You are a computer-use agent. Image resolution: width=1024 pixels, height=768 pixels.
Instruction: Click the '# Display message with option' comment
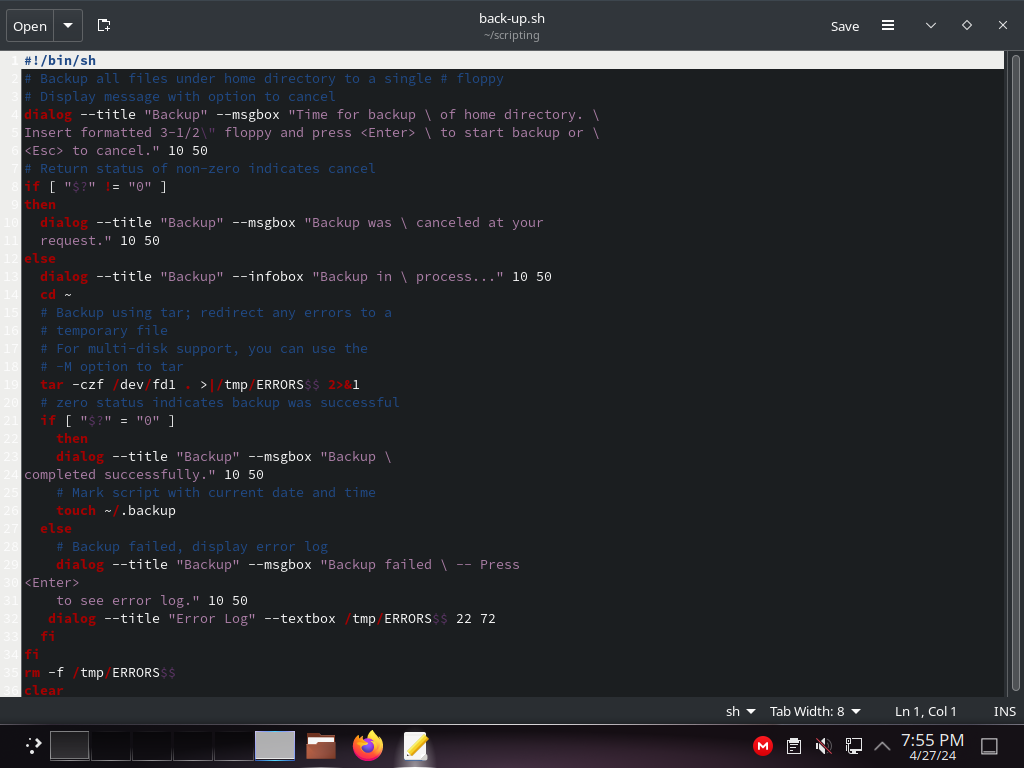click(x=180, y=97)
